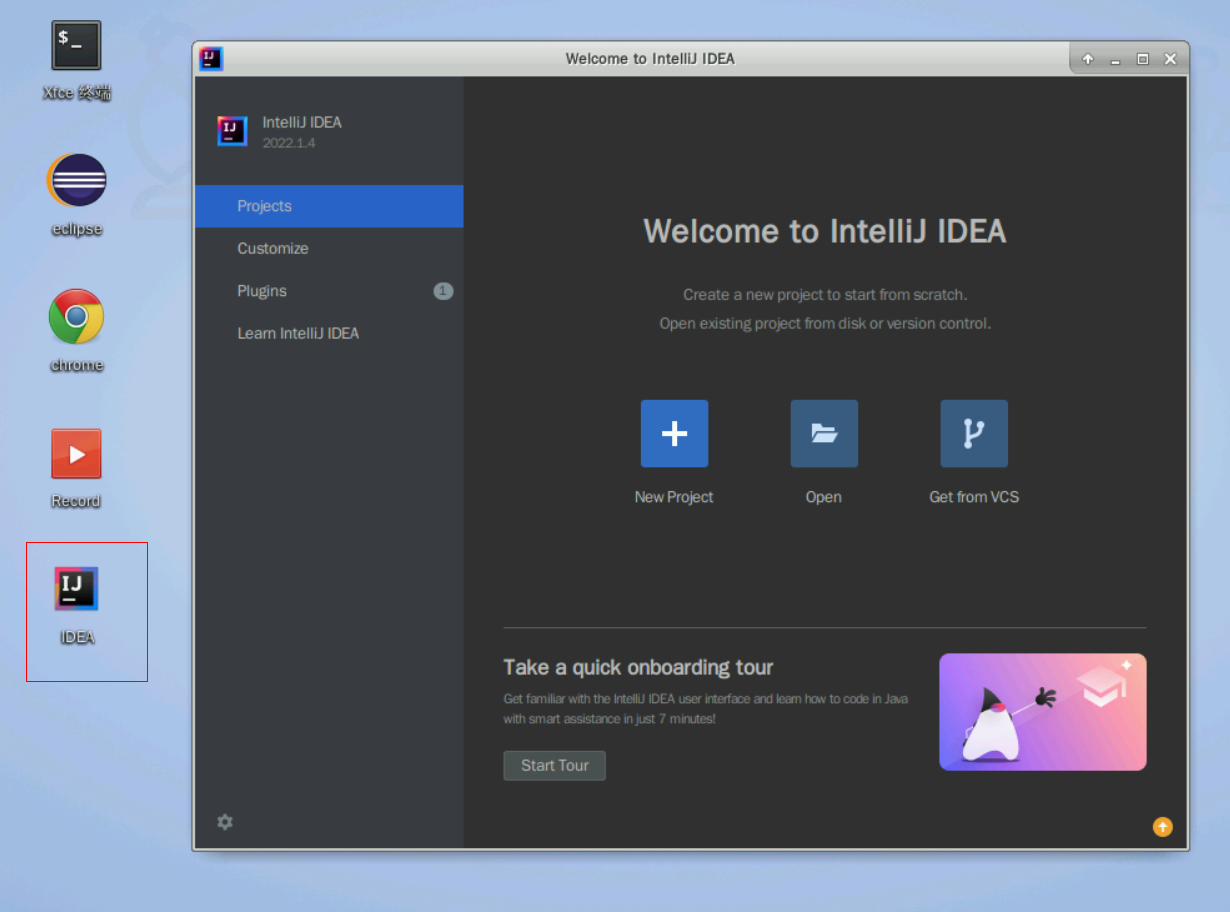The height and width of the screenshot is (912, 1230).
Task: Click the Plugins update count badge
Action: [443, 291]
